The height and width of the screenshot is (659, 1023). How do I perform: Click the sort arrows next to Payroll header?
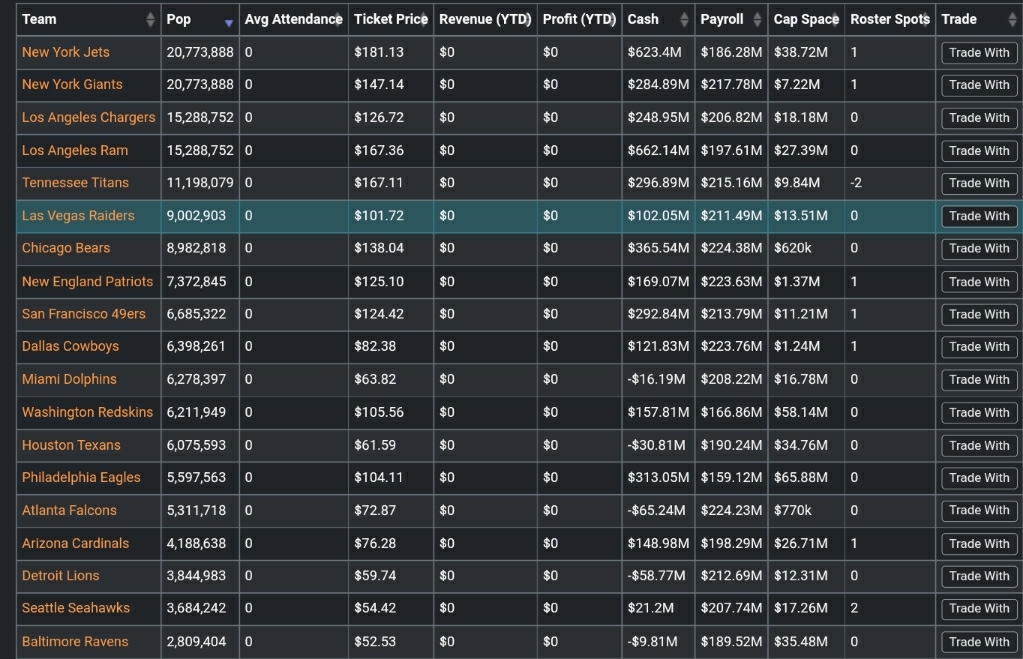[757, 20]
